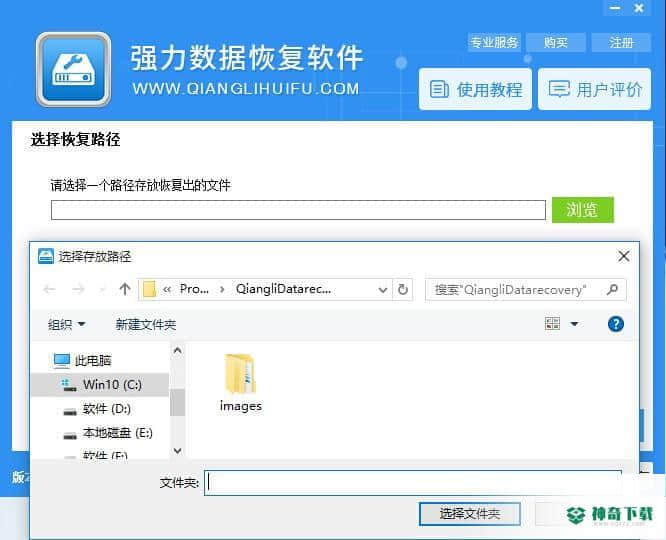
Task: Open the 专业服务 tab
Action: (494, 42)
